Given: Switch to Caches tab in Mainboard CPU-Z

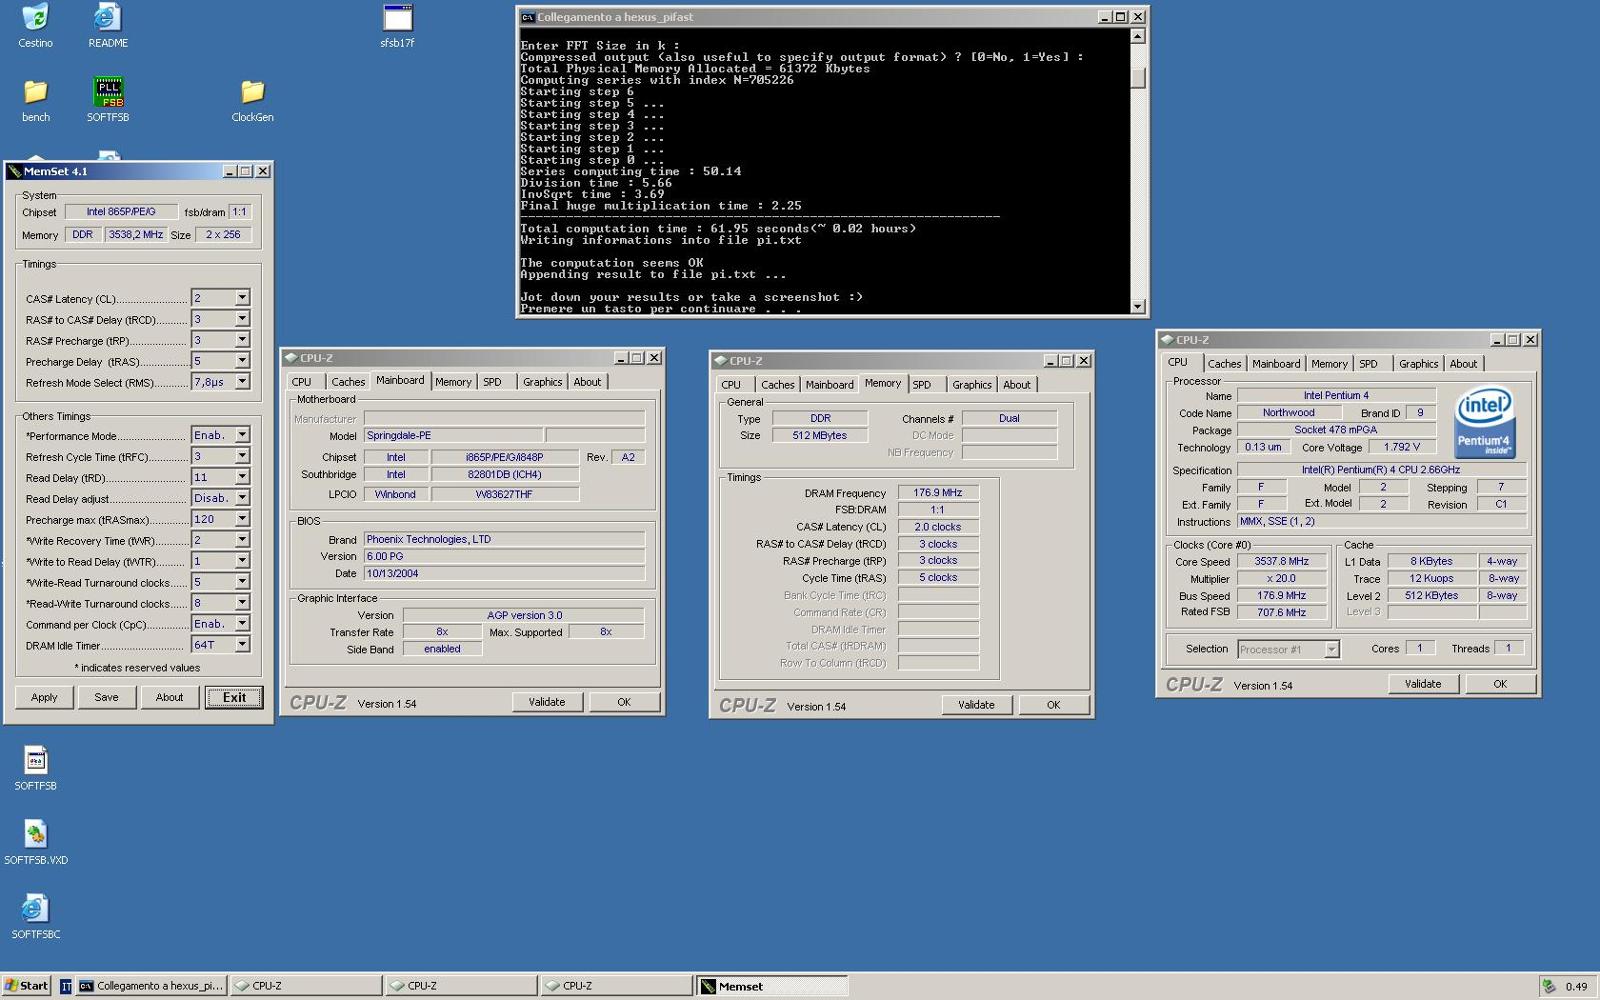Looking at the screenshot, I should pyautogui.click(x=348, y=382).
